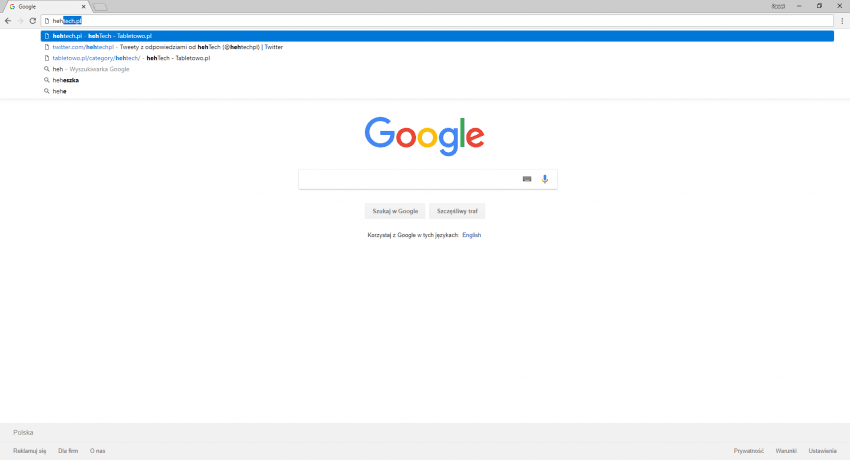Open the Chrome three-dot menu

click(842, 21)
